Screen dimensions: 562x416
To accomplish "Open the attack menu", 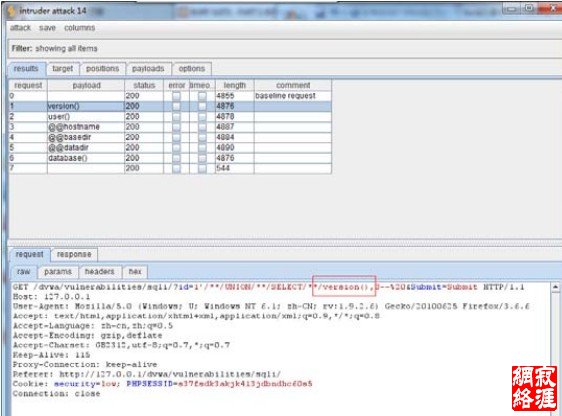I will pyautogui.click(x=20, y=28).
